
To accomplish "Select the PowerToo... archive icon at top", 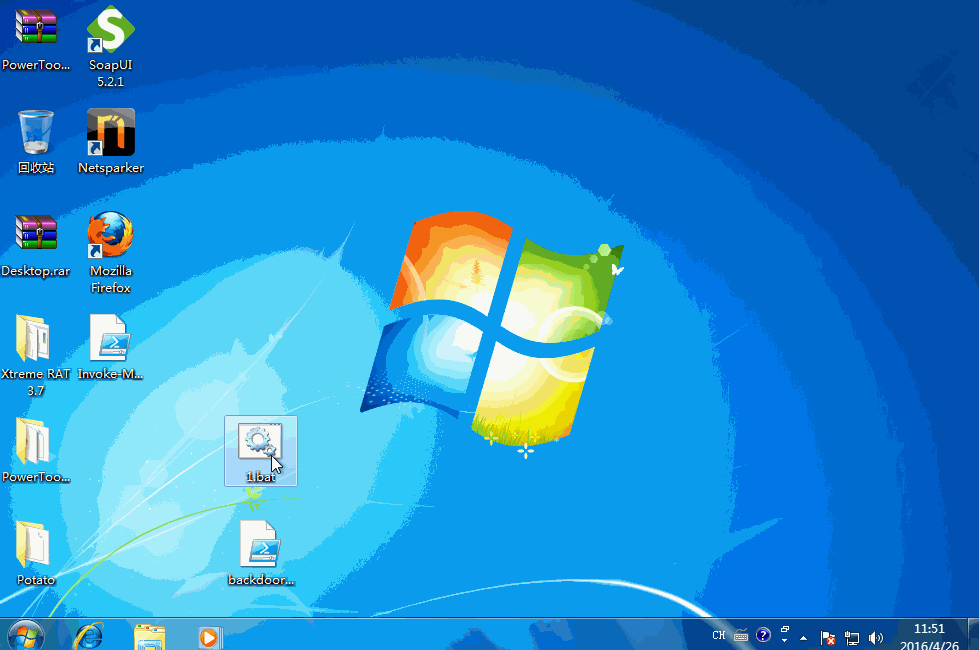I will tap(36, 39).
